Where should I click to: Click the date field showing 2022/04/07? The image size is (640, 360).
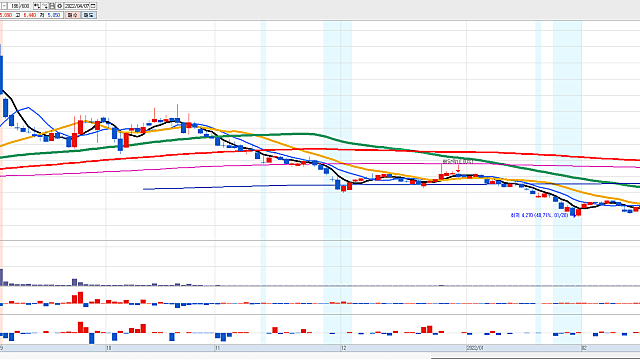tap(77, 6)
